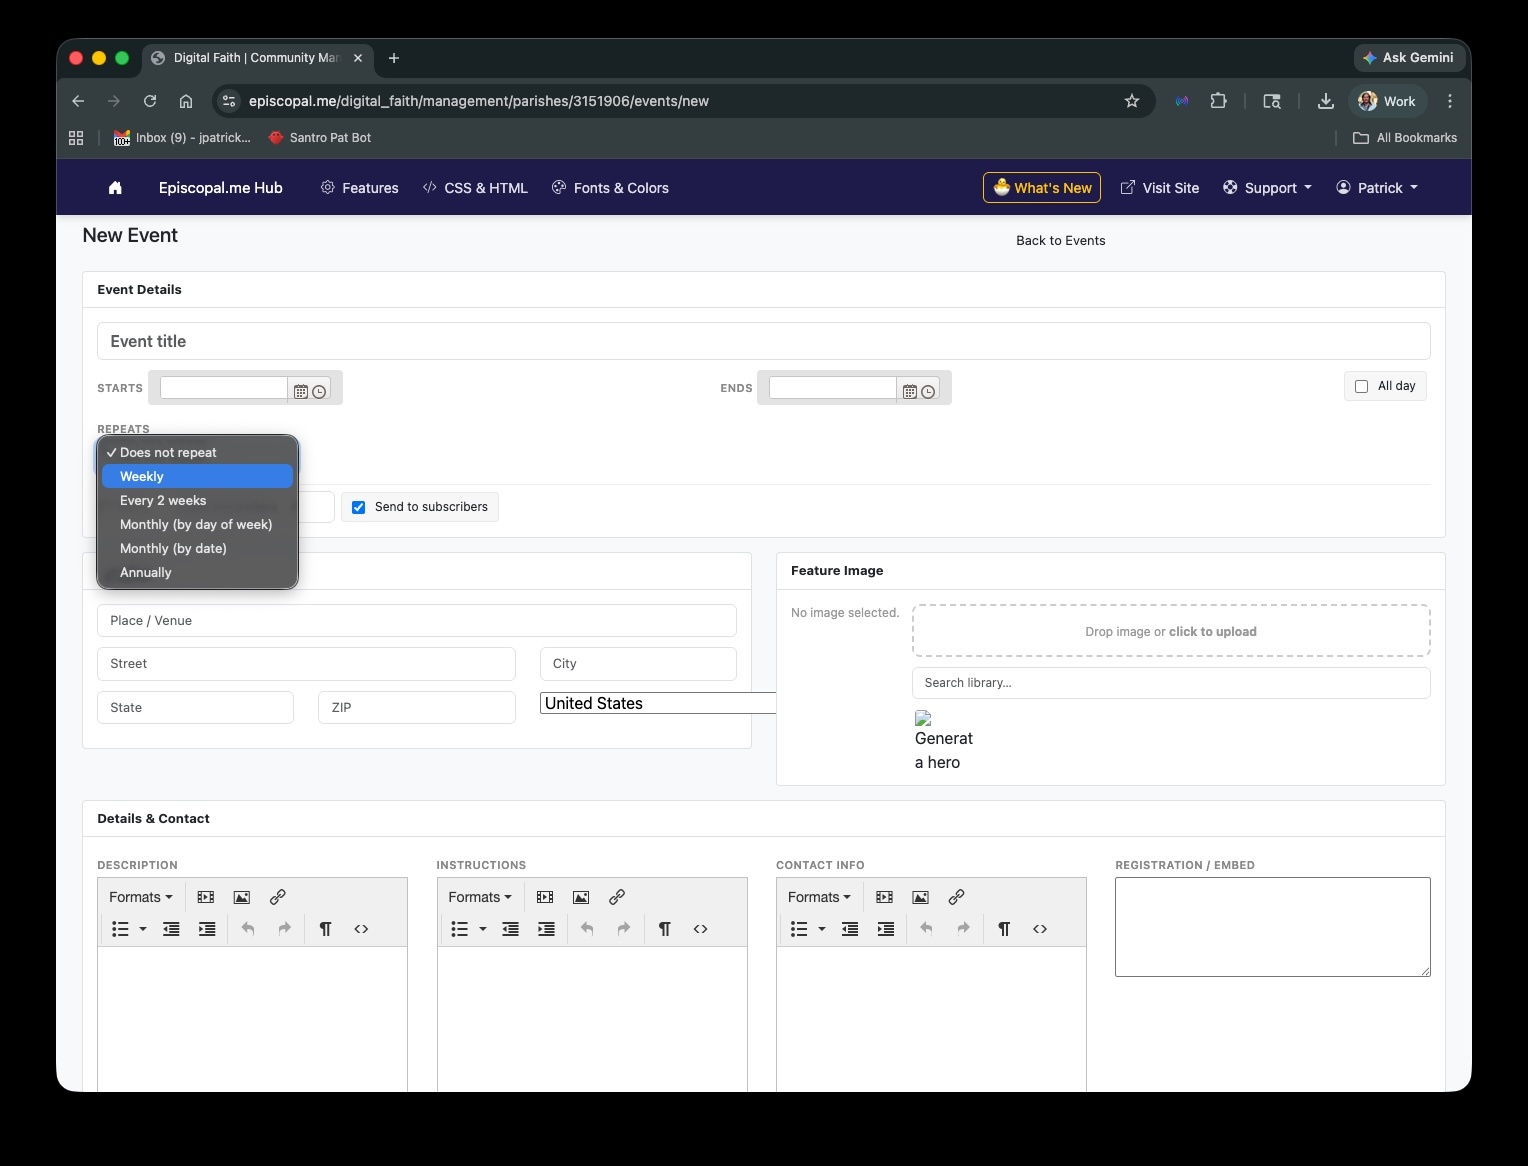Open a new Chrome tab
The image size is (1528, 1166).
pyautogui.click(x=394, y=58)
